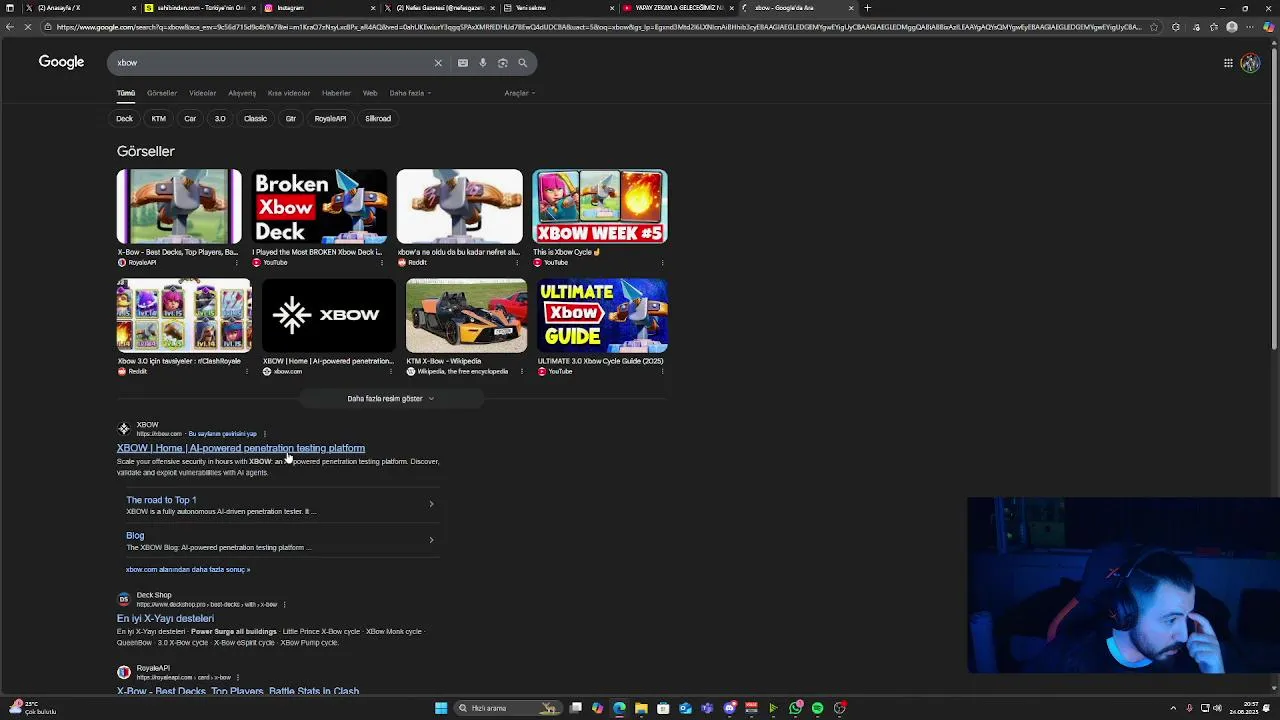Expand the Blog sitelink chevron
Image resolution: width=1280 pixels, height=720 pixels.
coord(431,540)
